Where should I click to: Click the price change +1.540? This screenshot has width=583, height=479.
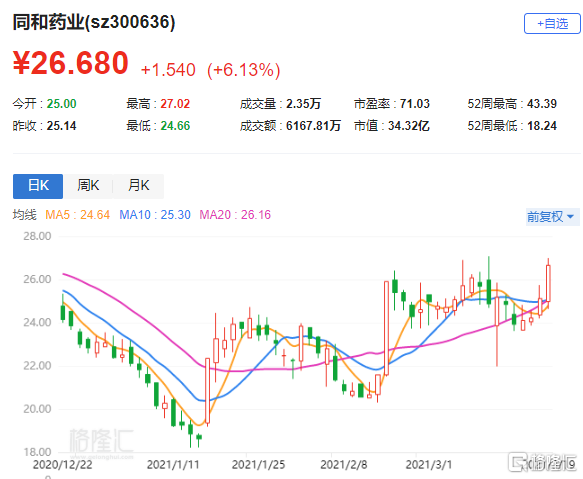168,70
